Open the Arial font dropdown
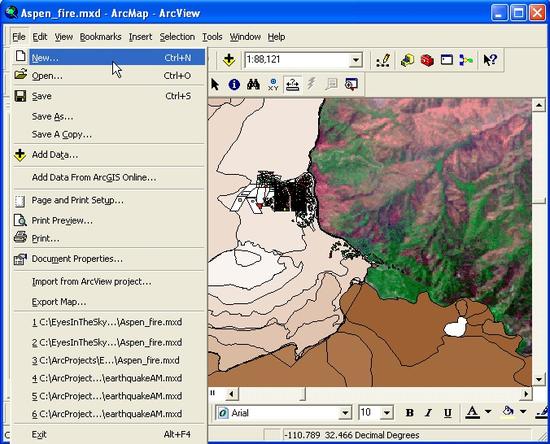 (x=345, y=413)
